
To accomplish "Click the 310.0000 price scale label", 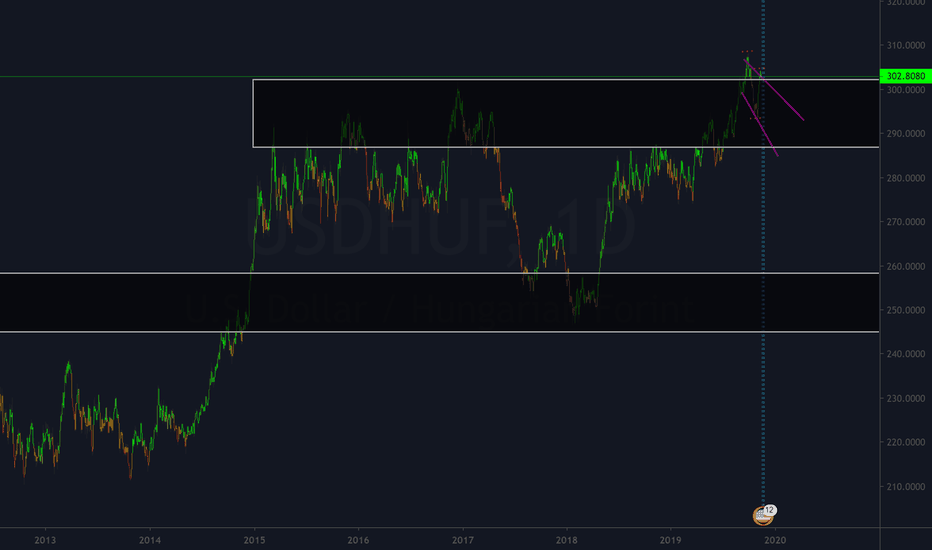I will (905, 46).
